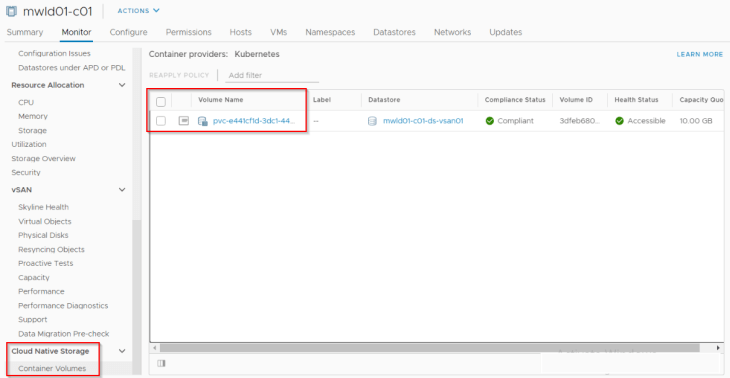
Task: Select CPU under Resource Allocation
Action: point(26,102)
